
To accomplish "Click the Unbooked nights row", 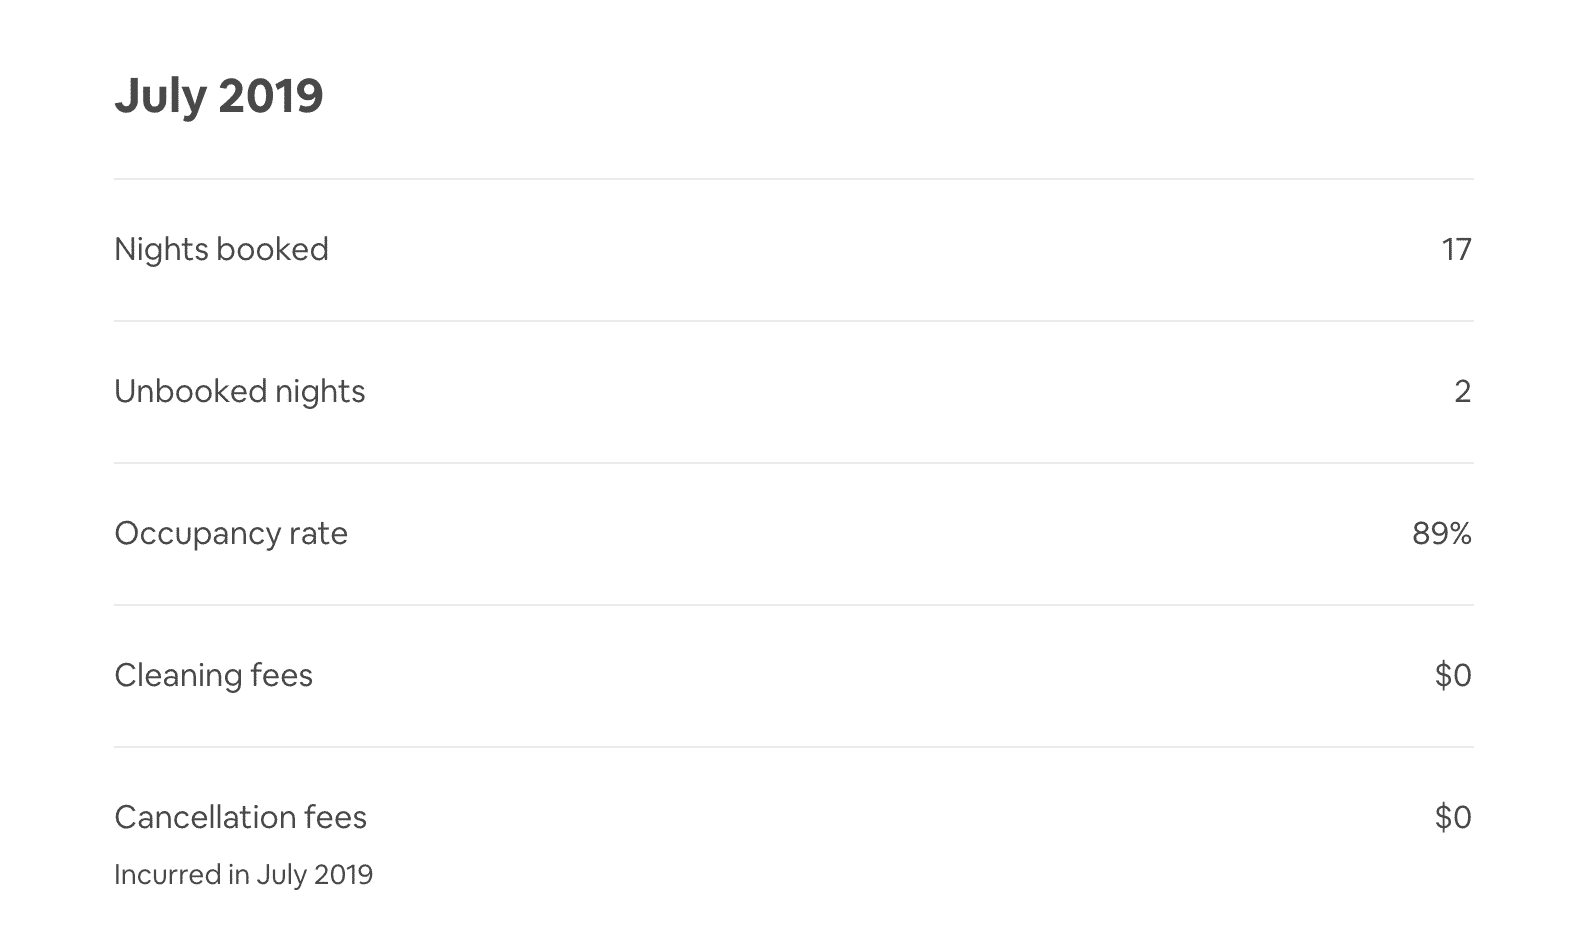I will pyautogui.click(x=793, y=392).
